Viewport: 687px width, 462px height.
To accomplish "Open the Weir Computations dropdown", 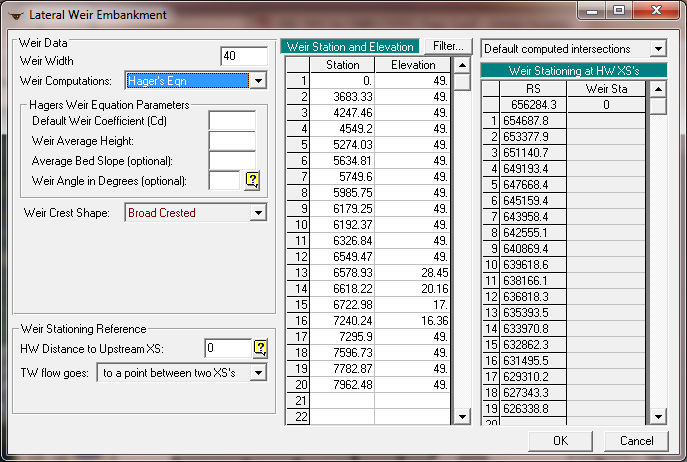I will 259,81.
